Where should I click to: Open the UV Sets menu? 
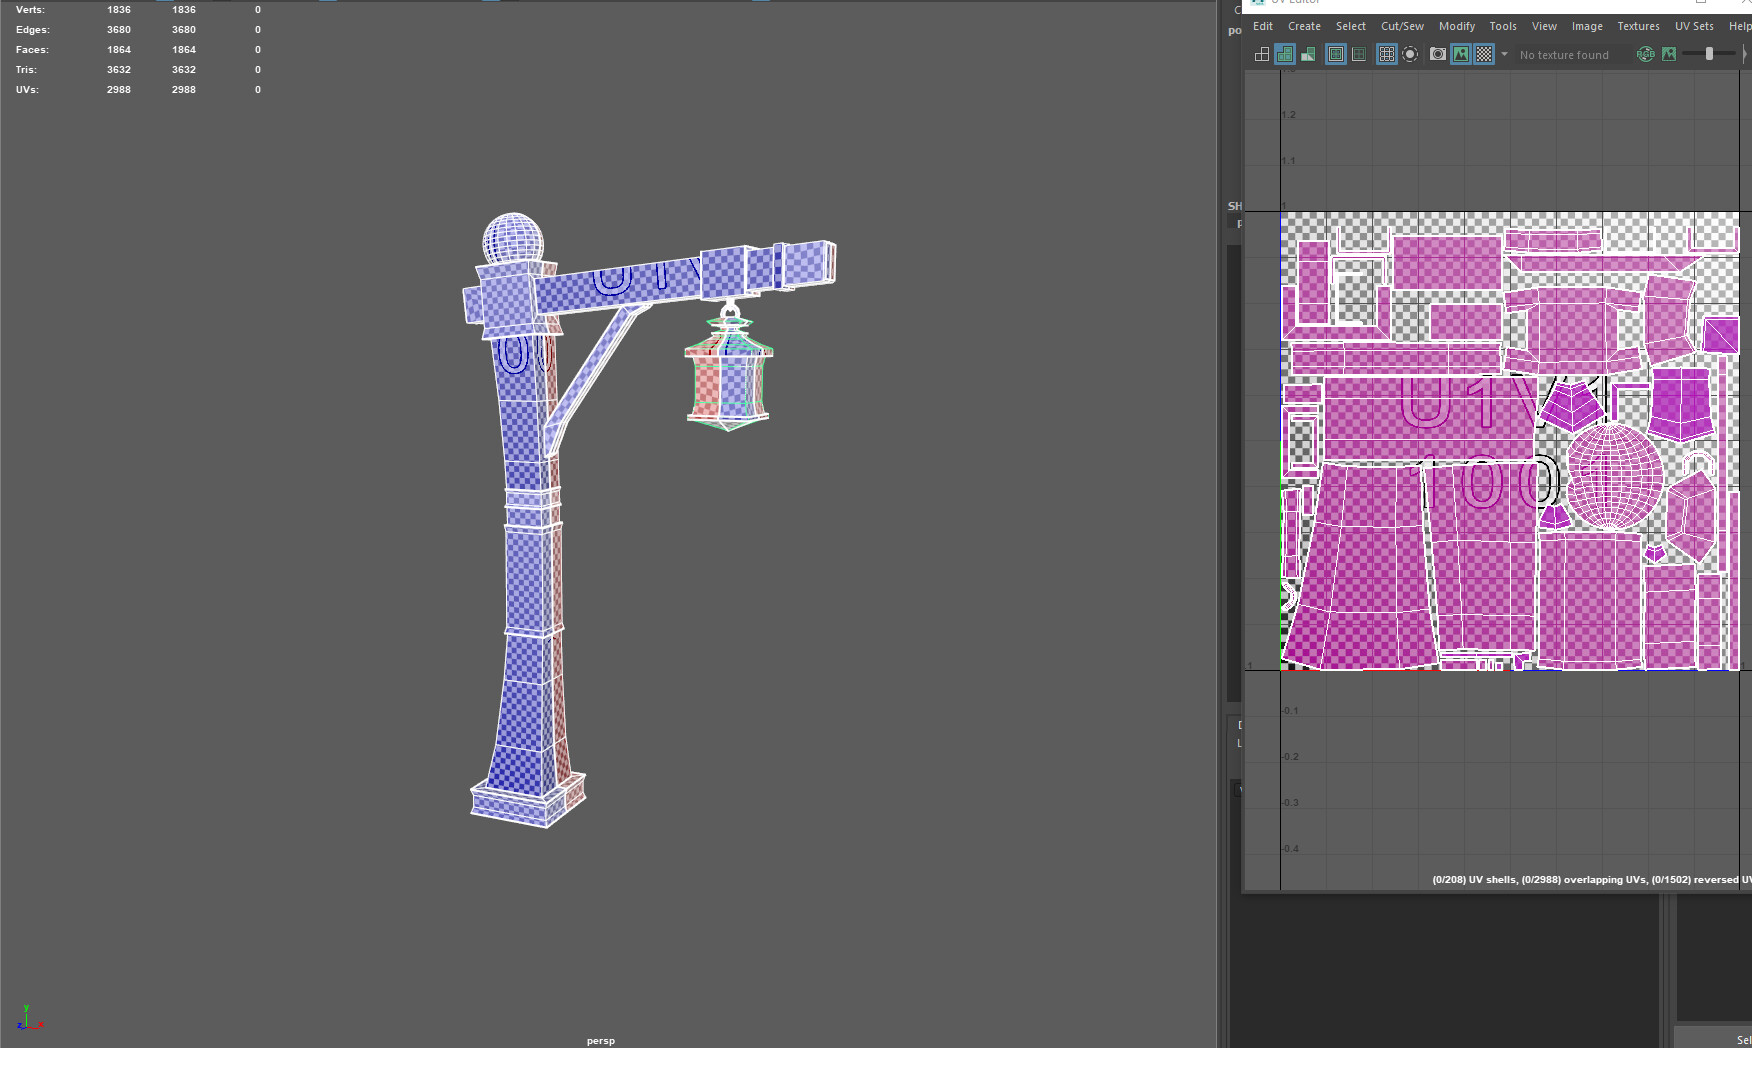pyautogui.click(x=1694, y=26)
